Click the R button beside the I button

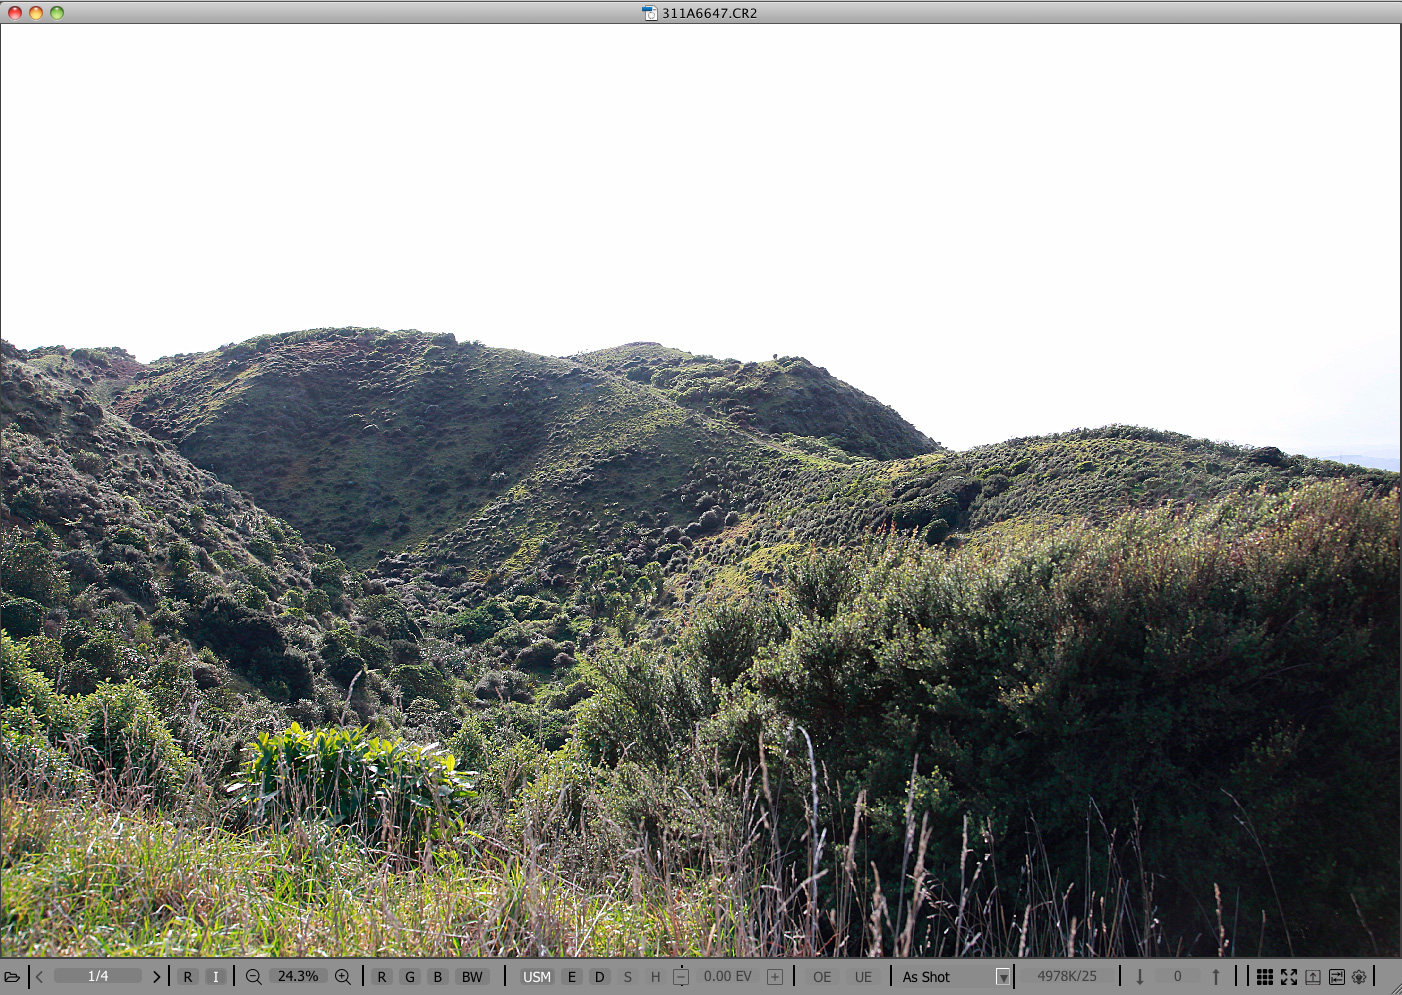pyautogui.click(x=188, y=977)
